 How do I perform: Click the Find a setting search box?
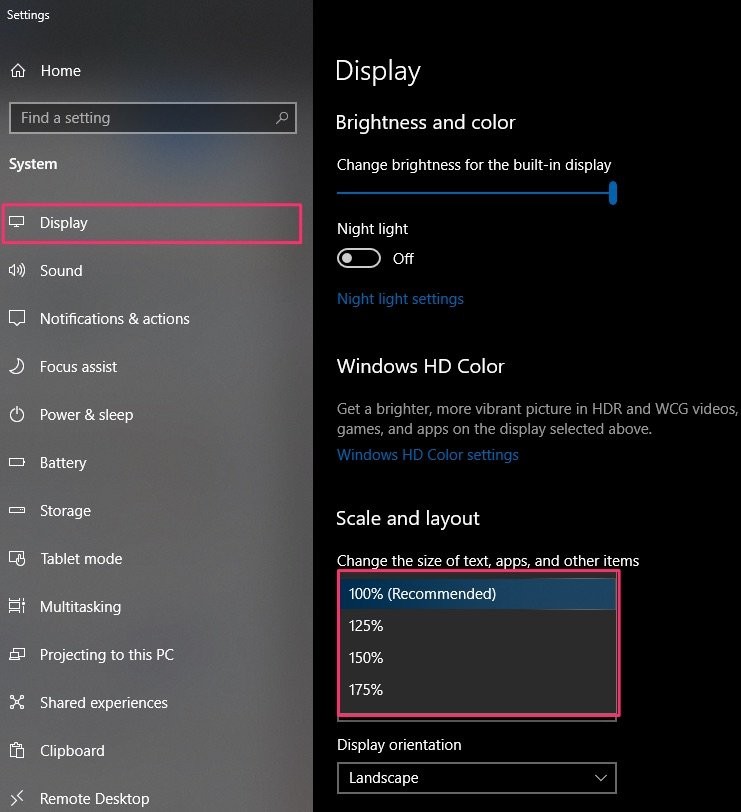(152, 118)
